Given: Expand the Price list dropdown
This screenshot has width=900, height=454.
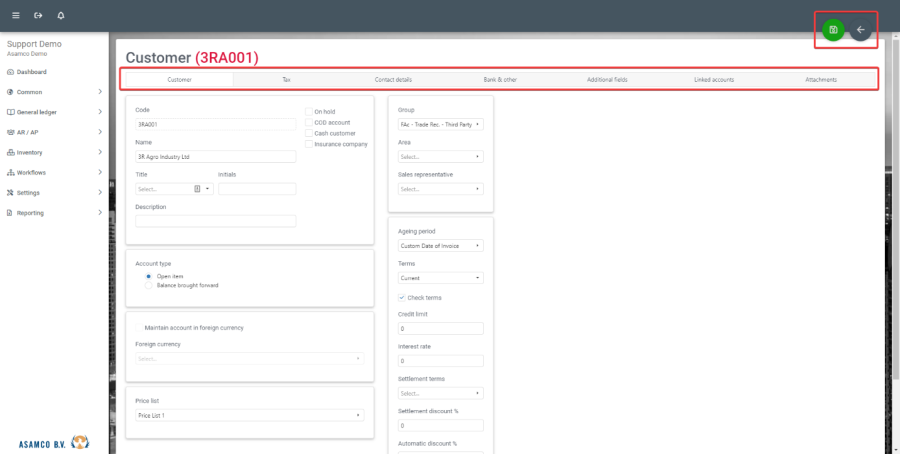Looking at the screenshot, I should pos(249,415).
